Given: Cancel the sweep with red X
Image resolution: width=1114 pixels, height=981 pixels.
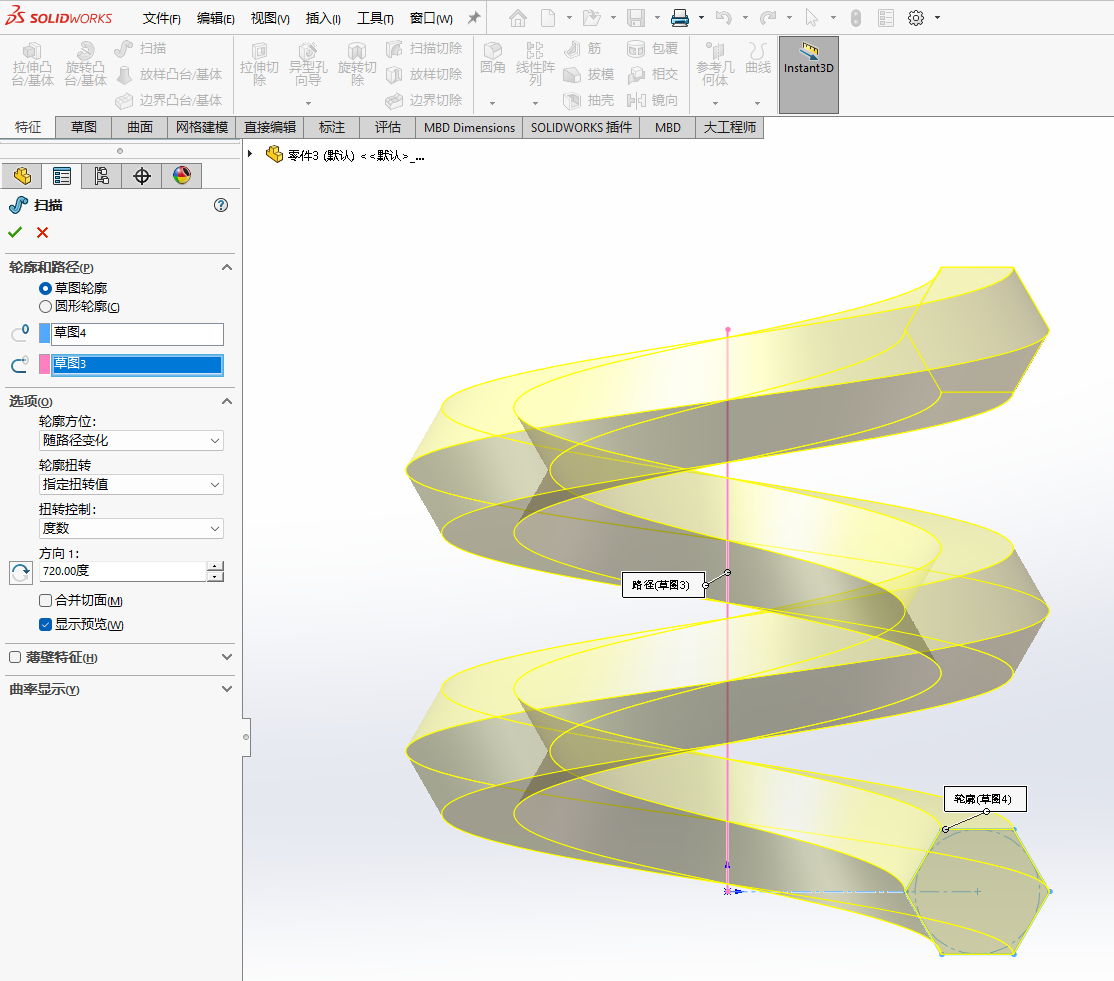Looking at the screenshot, I should (x=42, y=232).
